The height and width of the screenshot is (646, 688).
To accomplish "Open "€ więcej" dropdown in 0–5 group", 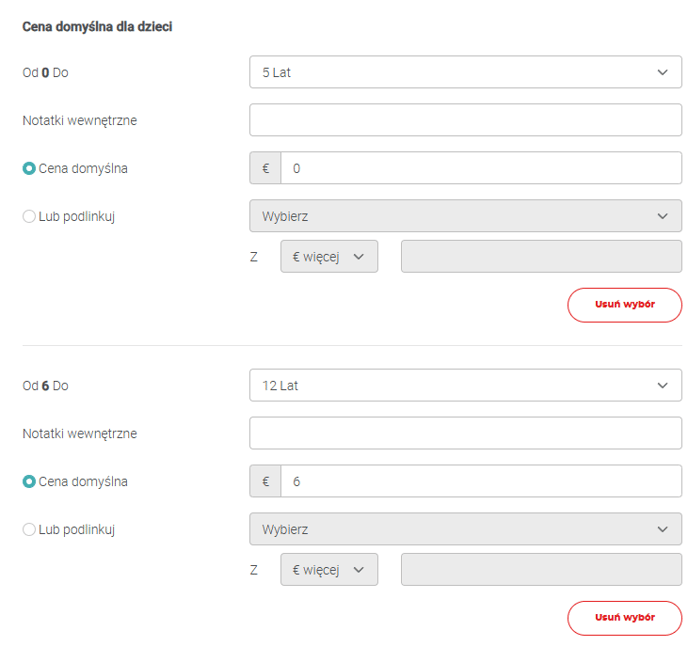I will coord(329,257).
